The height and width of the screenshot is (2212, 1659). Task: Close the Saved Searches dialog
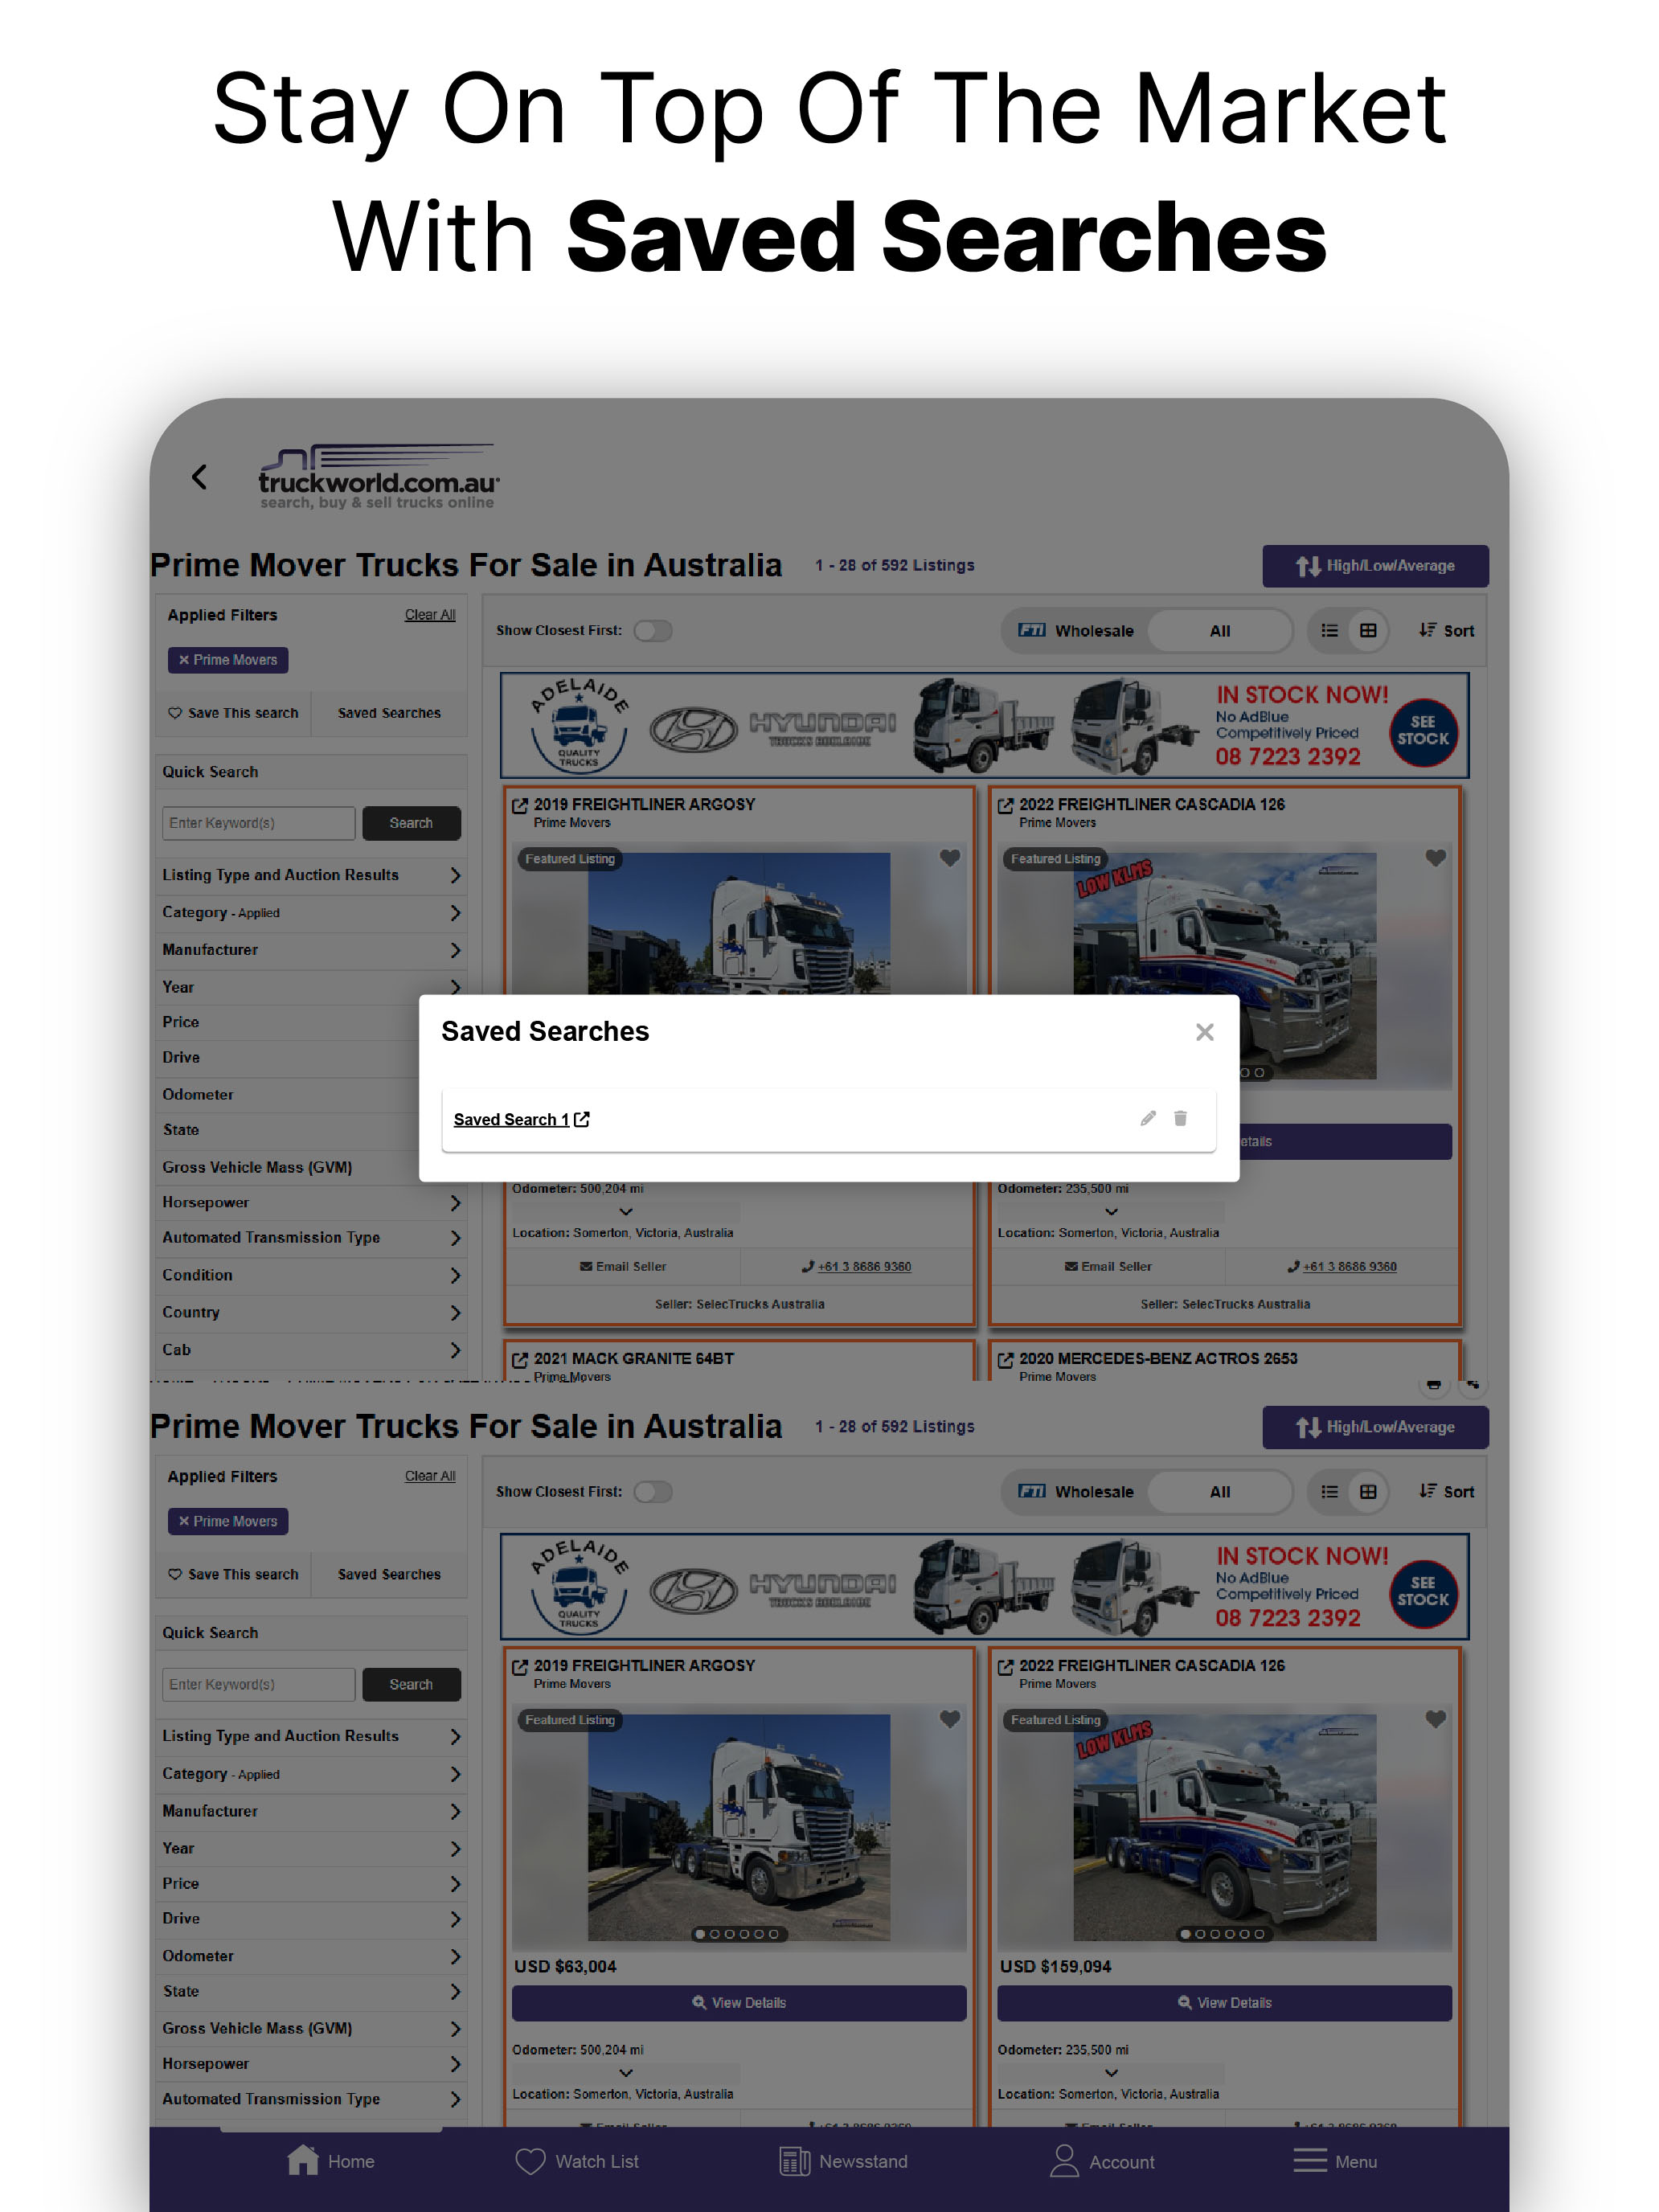click(1204, 1032)
